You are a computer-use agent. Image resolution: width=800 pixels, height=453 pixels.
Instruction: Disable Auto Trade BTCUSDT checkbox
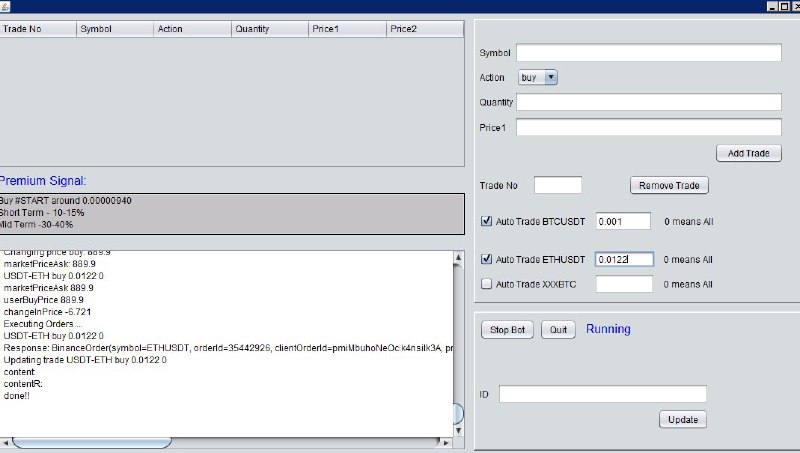tap(486, 221)
